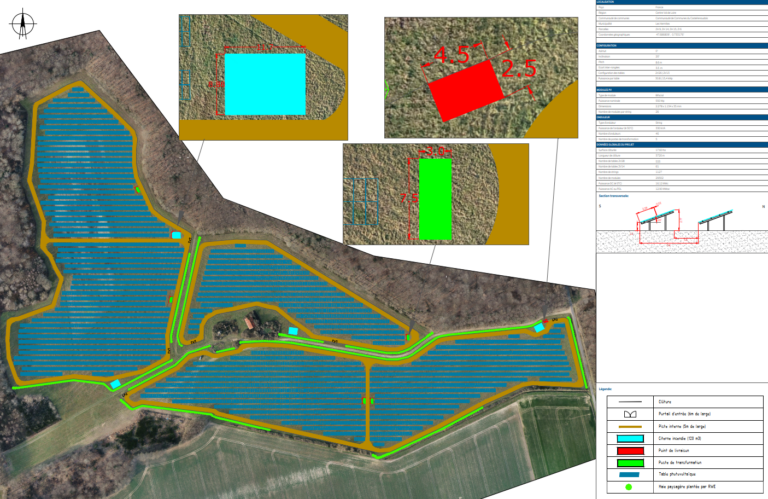Click the blue Table photovoltaïque legend symbol

click(629, 475)
